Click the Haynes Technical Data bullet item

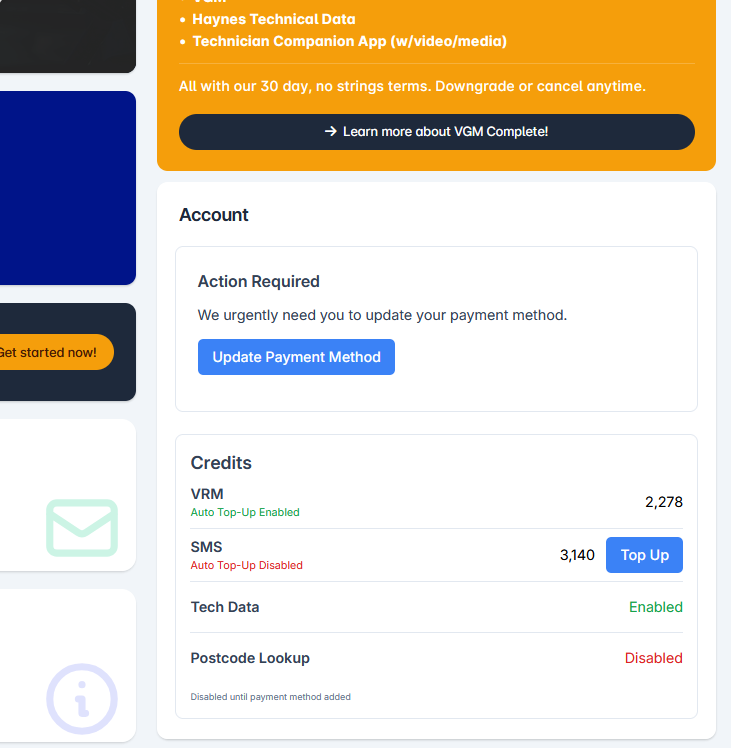tap(273, 19)
